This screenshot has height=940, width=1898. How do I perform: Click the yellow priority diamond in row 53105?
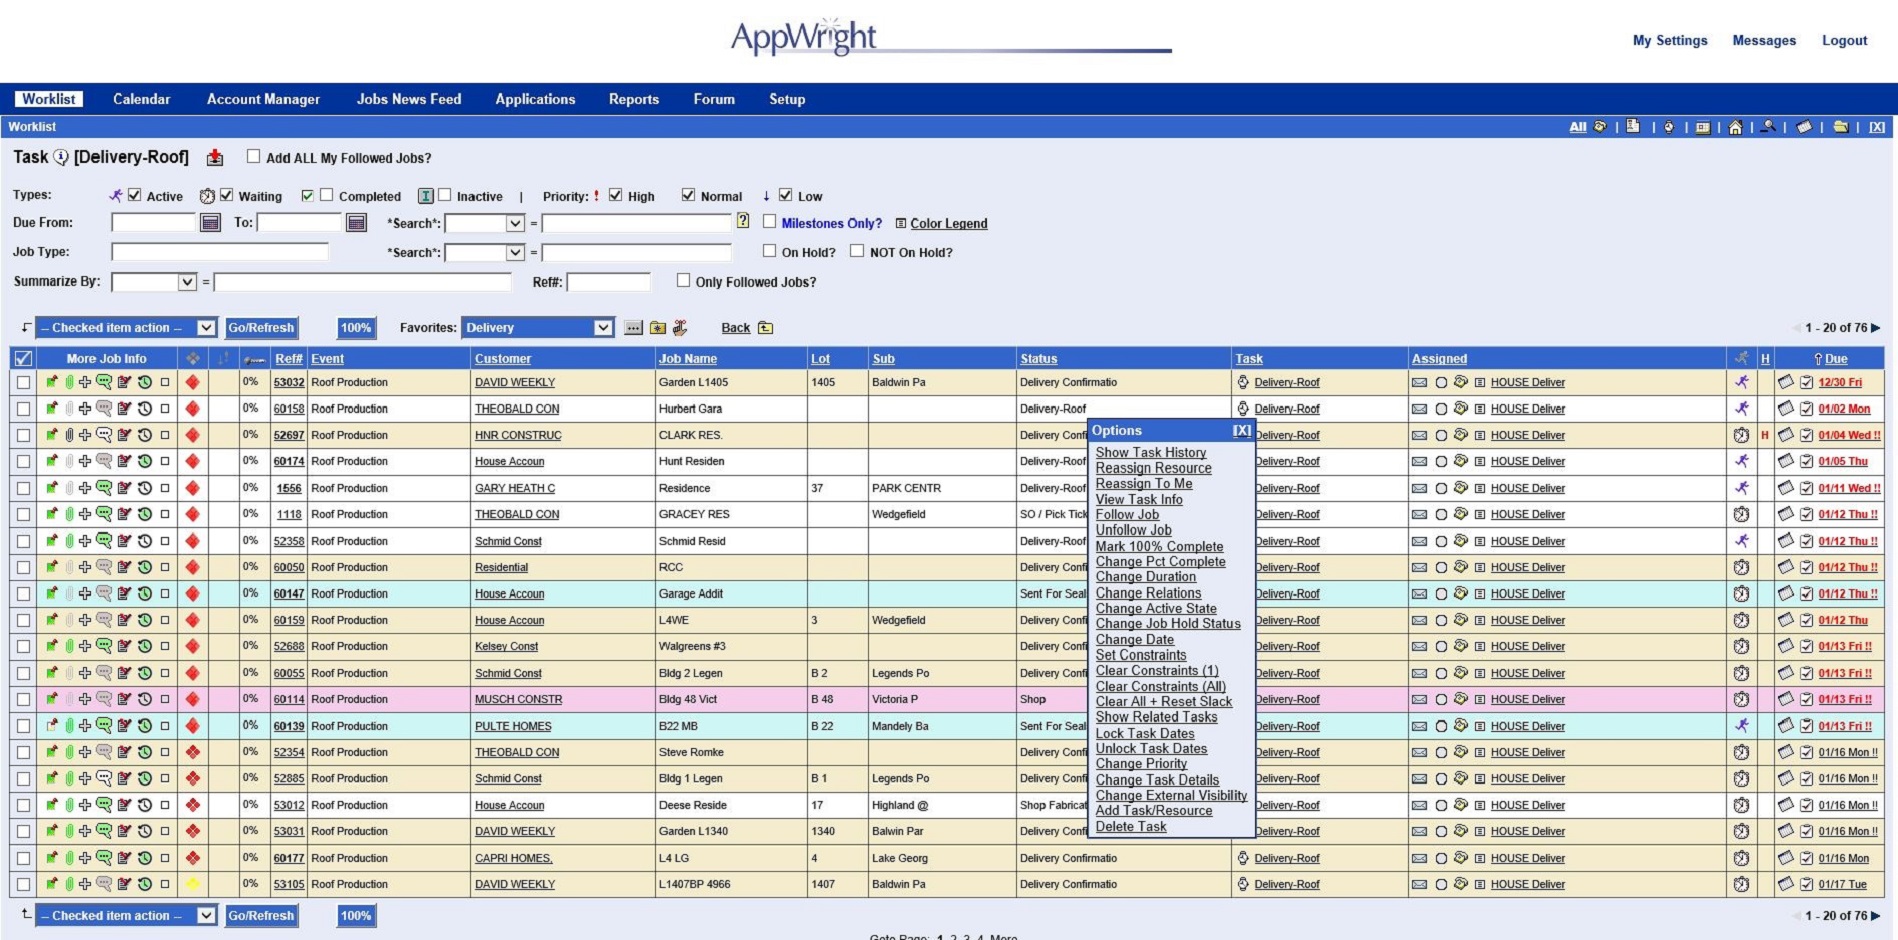point(192,884)
